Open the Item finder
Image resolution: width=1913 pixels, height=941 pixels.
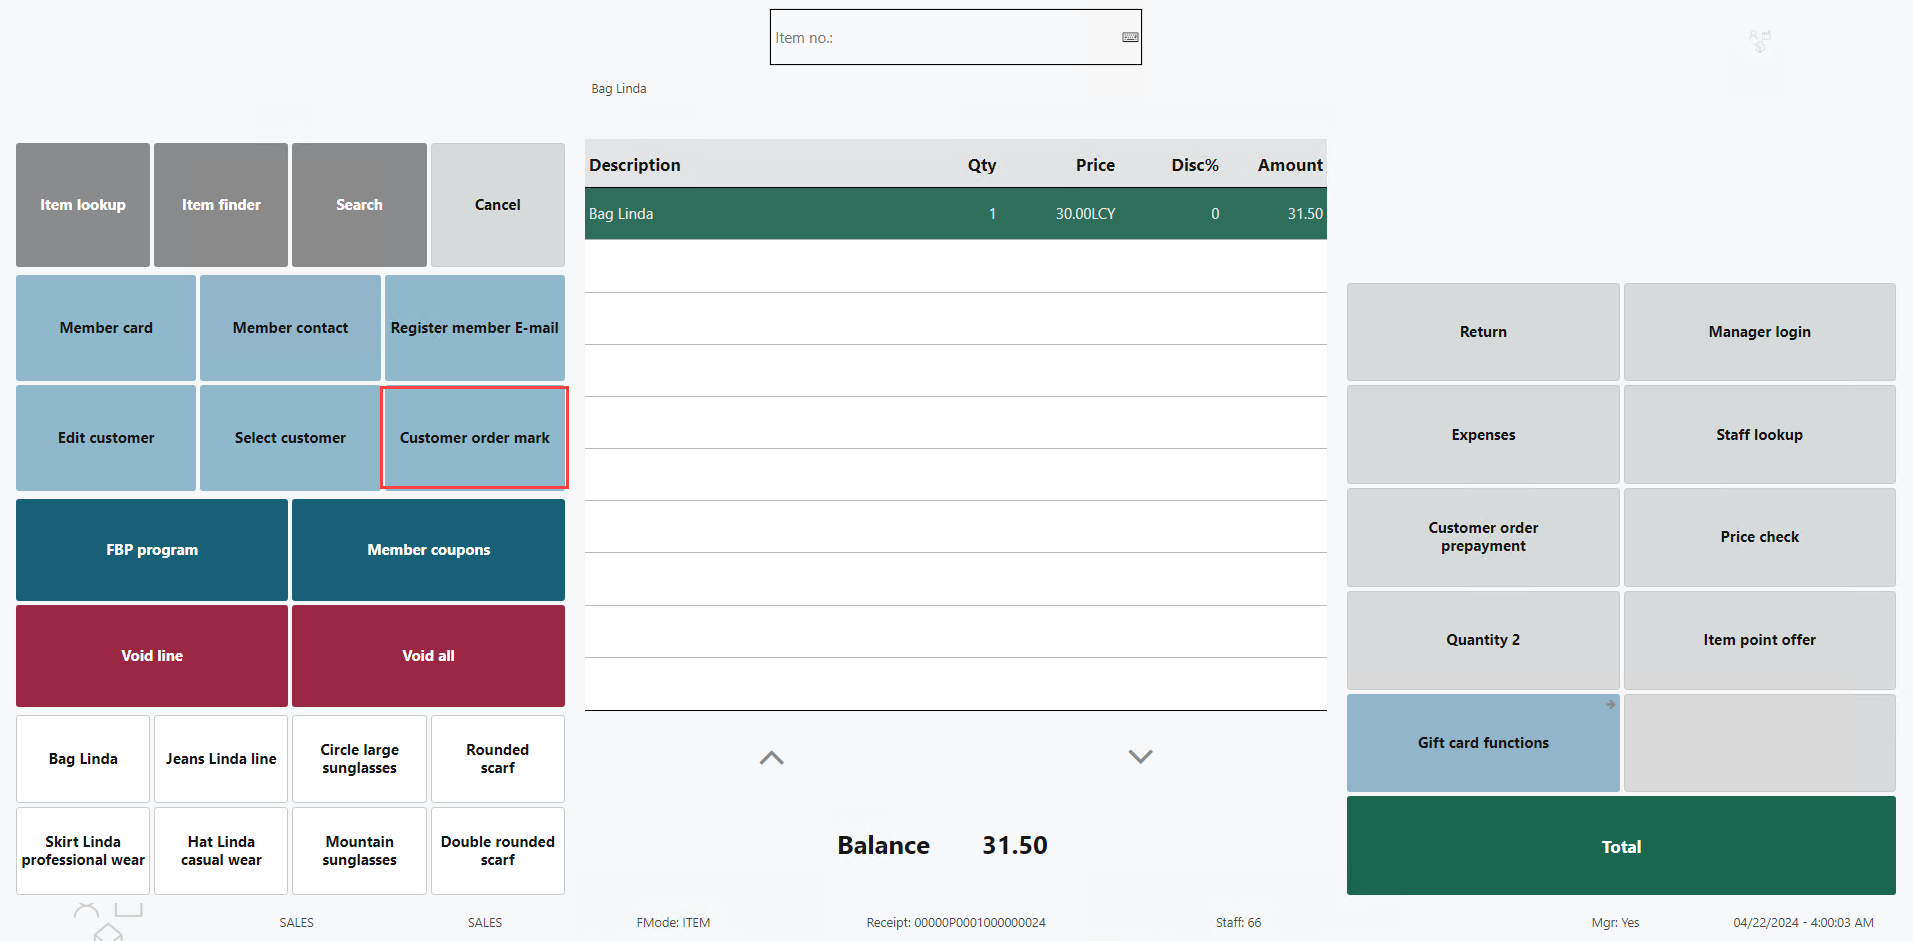pos(221,205)
